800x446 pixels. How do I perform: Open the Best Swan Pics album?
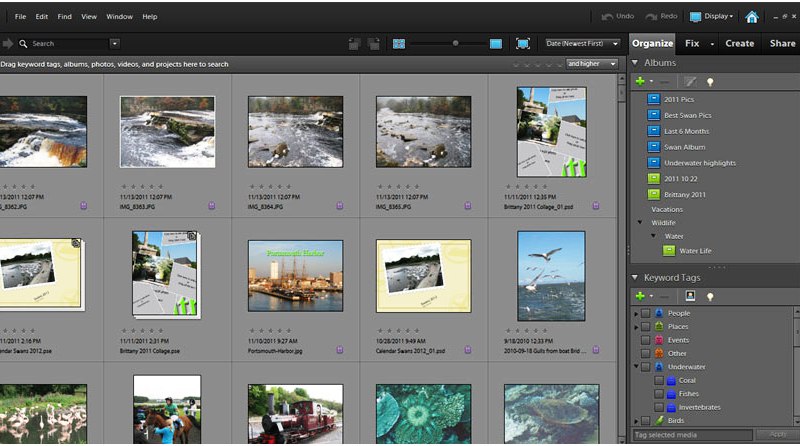tap(687, 115)
